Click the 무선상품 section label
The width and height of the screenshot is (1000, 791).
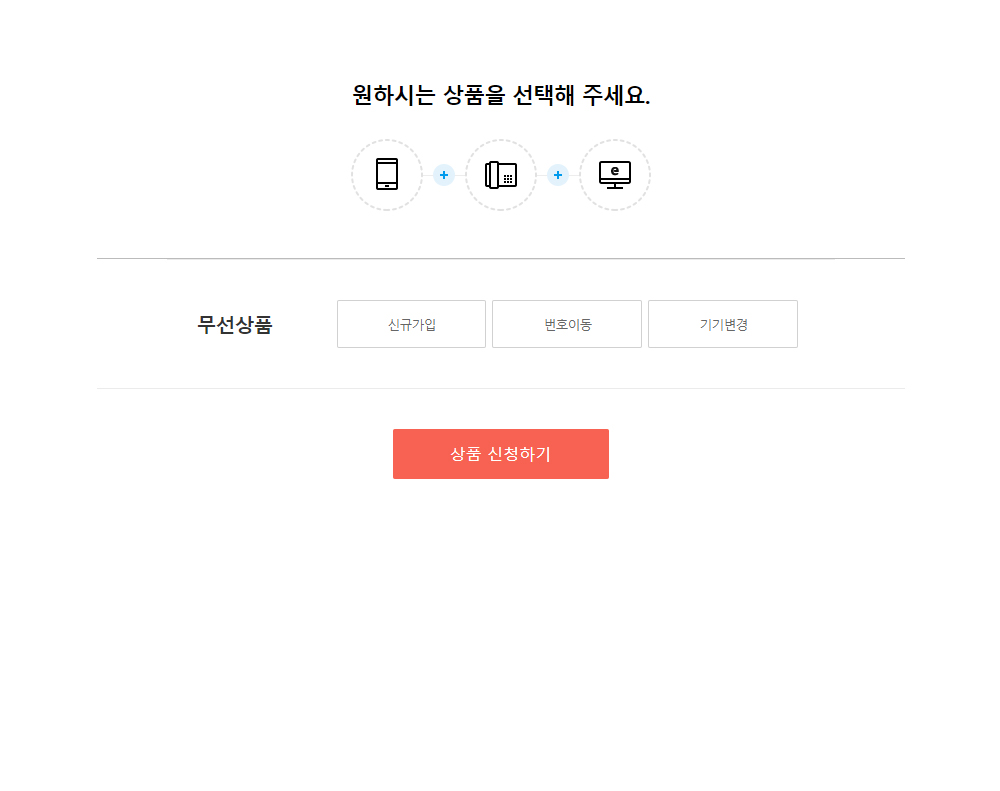(235, 325)
